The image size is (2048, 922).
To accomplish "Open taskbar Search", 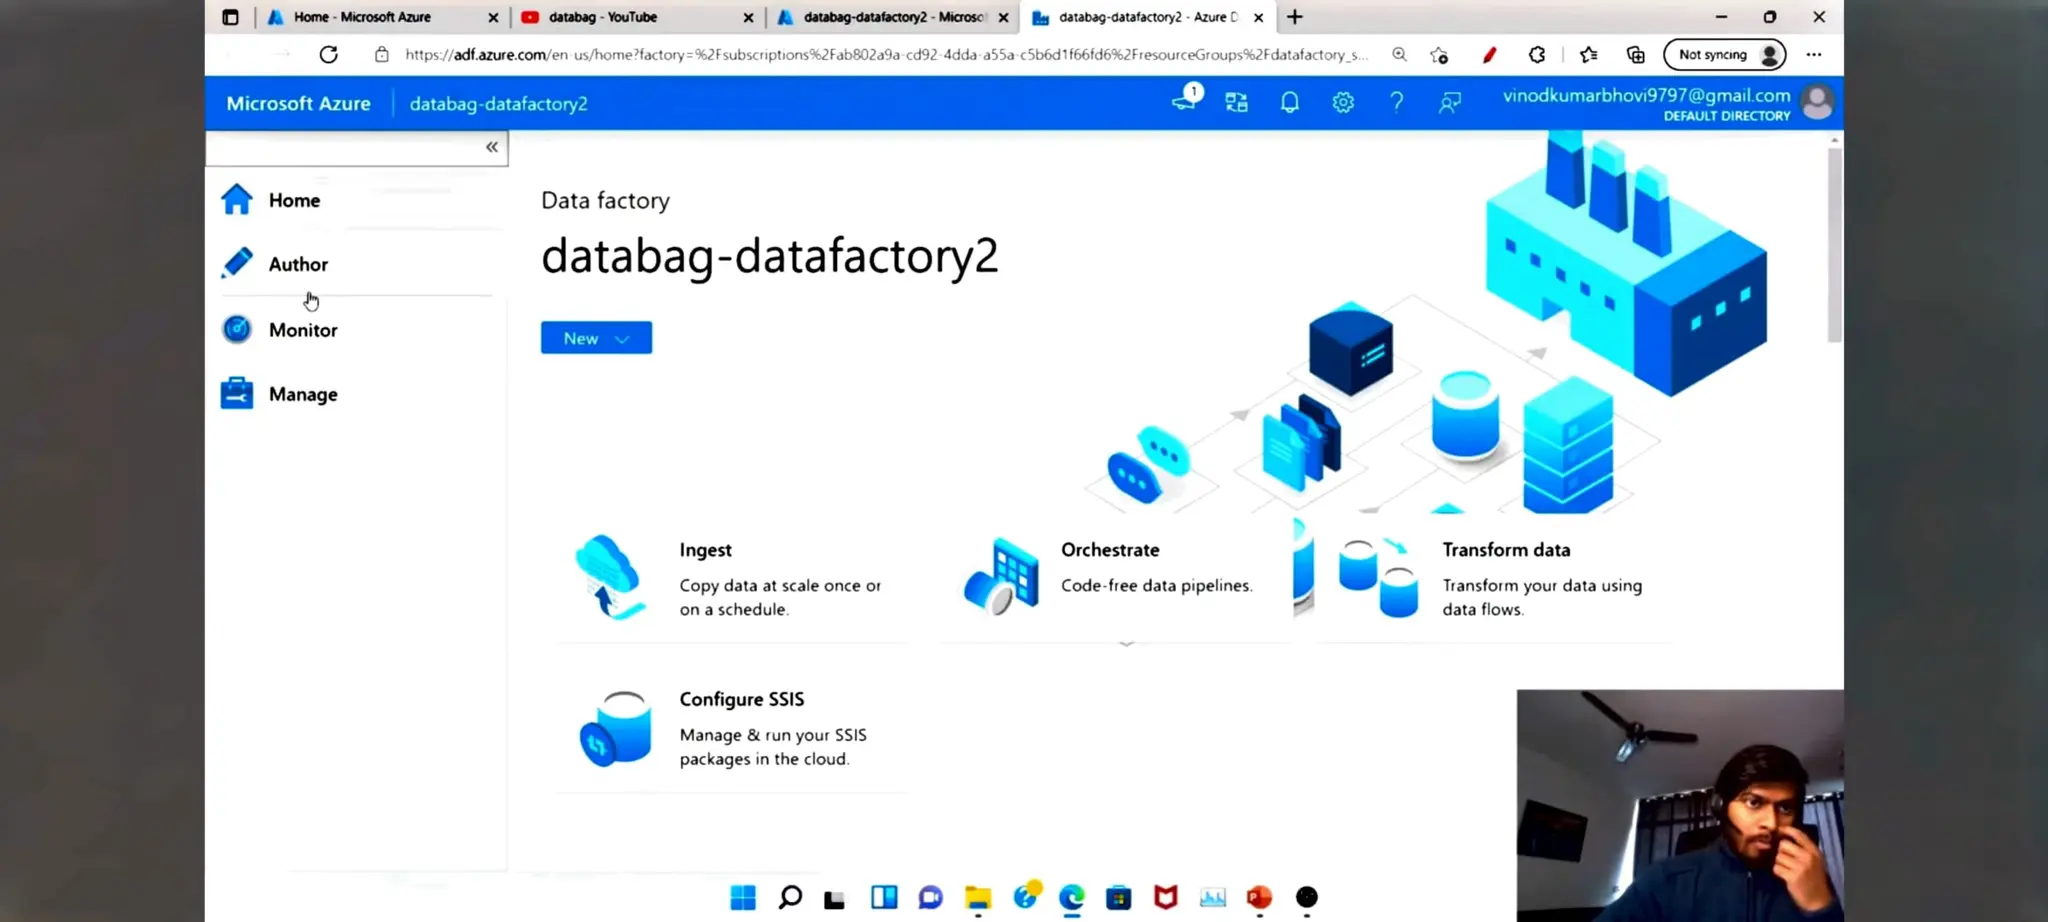I will [790, 897].
